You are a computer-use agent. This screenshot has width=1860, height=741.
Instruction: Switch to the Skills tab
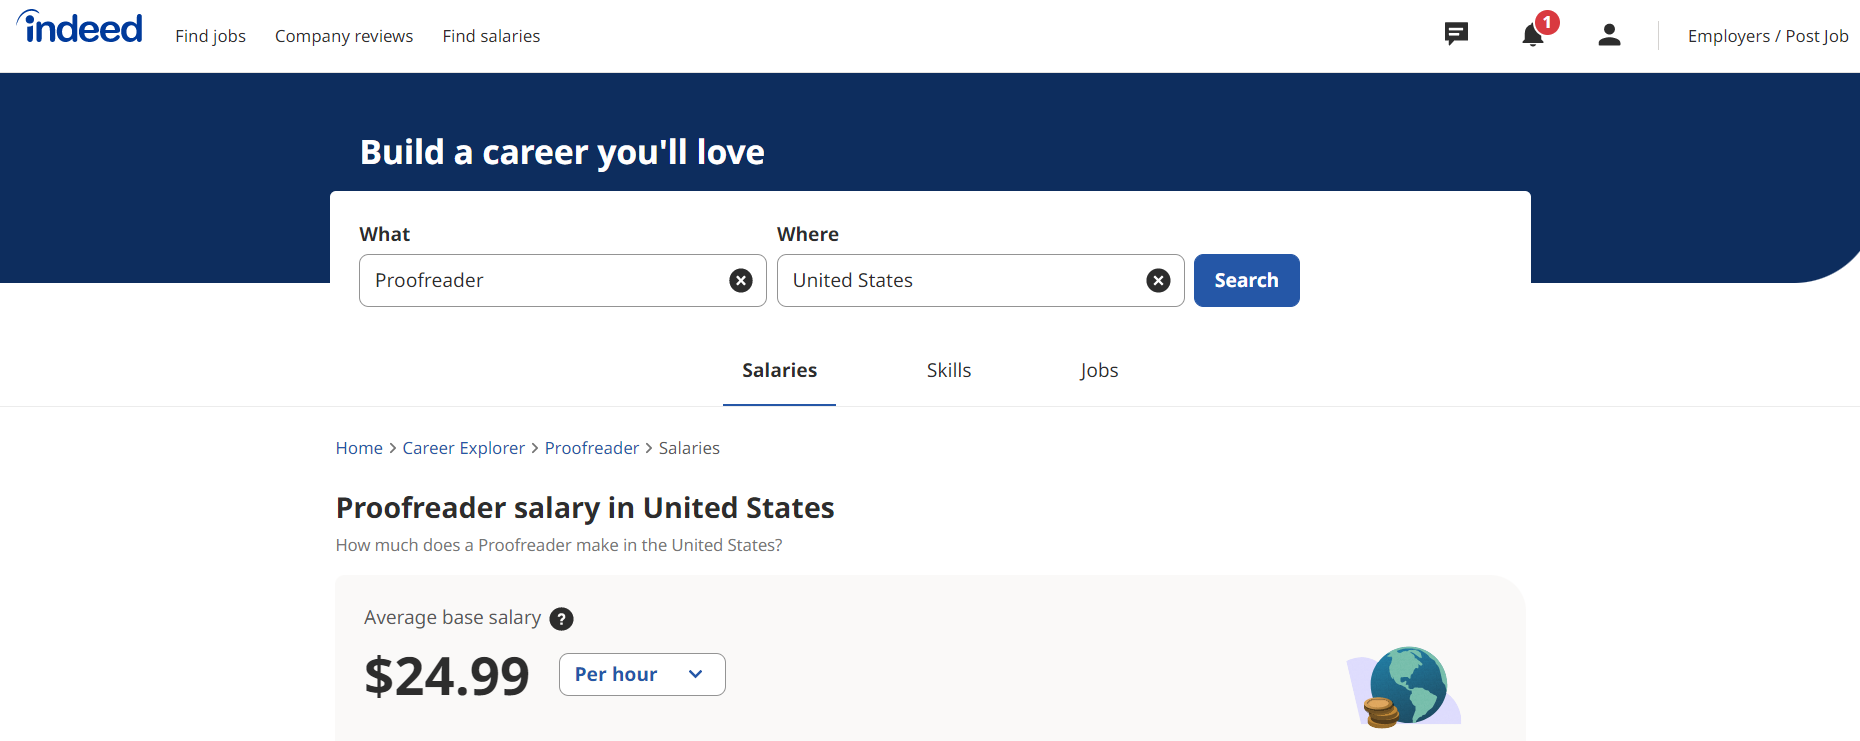coord(949,370)
